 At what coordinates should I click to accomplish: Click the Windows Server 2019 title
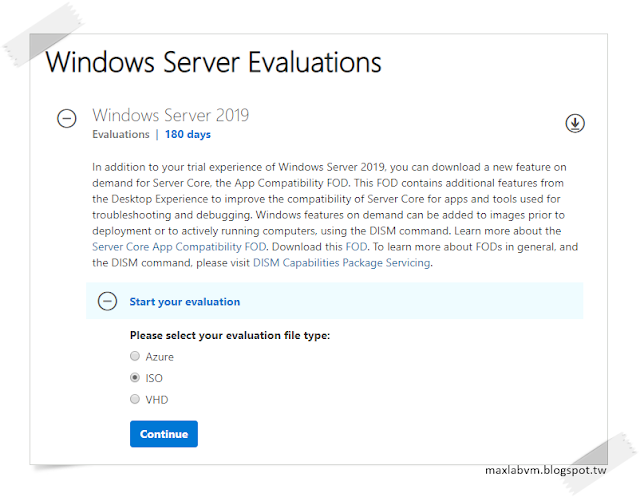(x=171, y=115)
